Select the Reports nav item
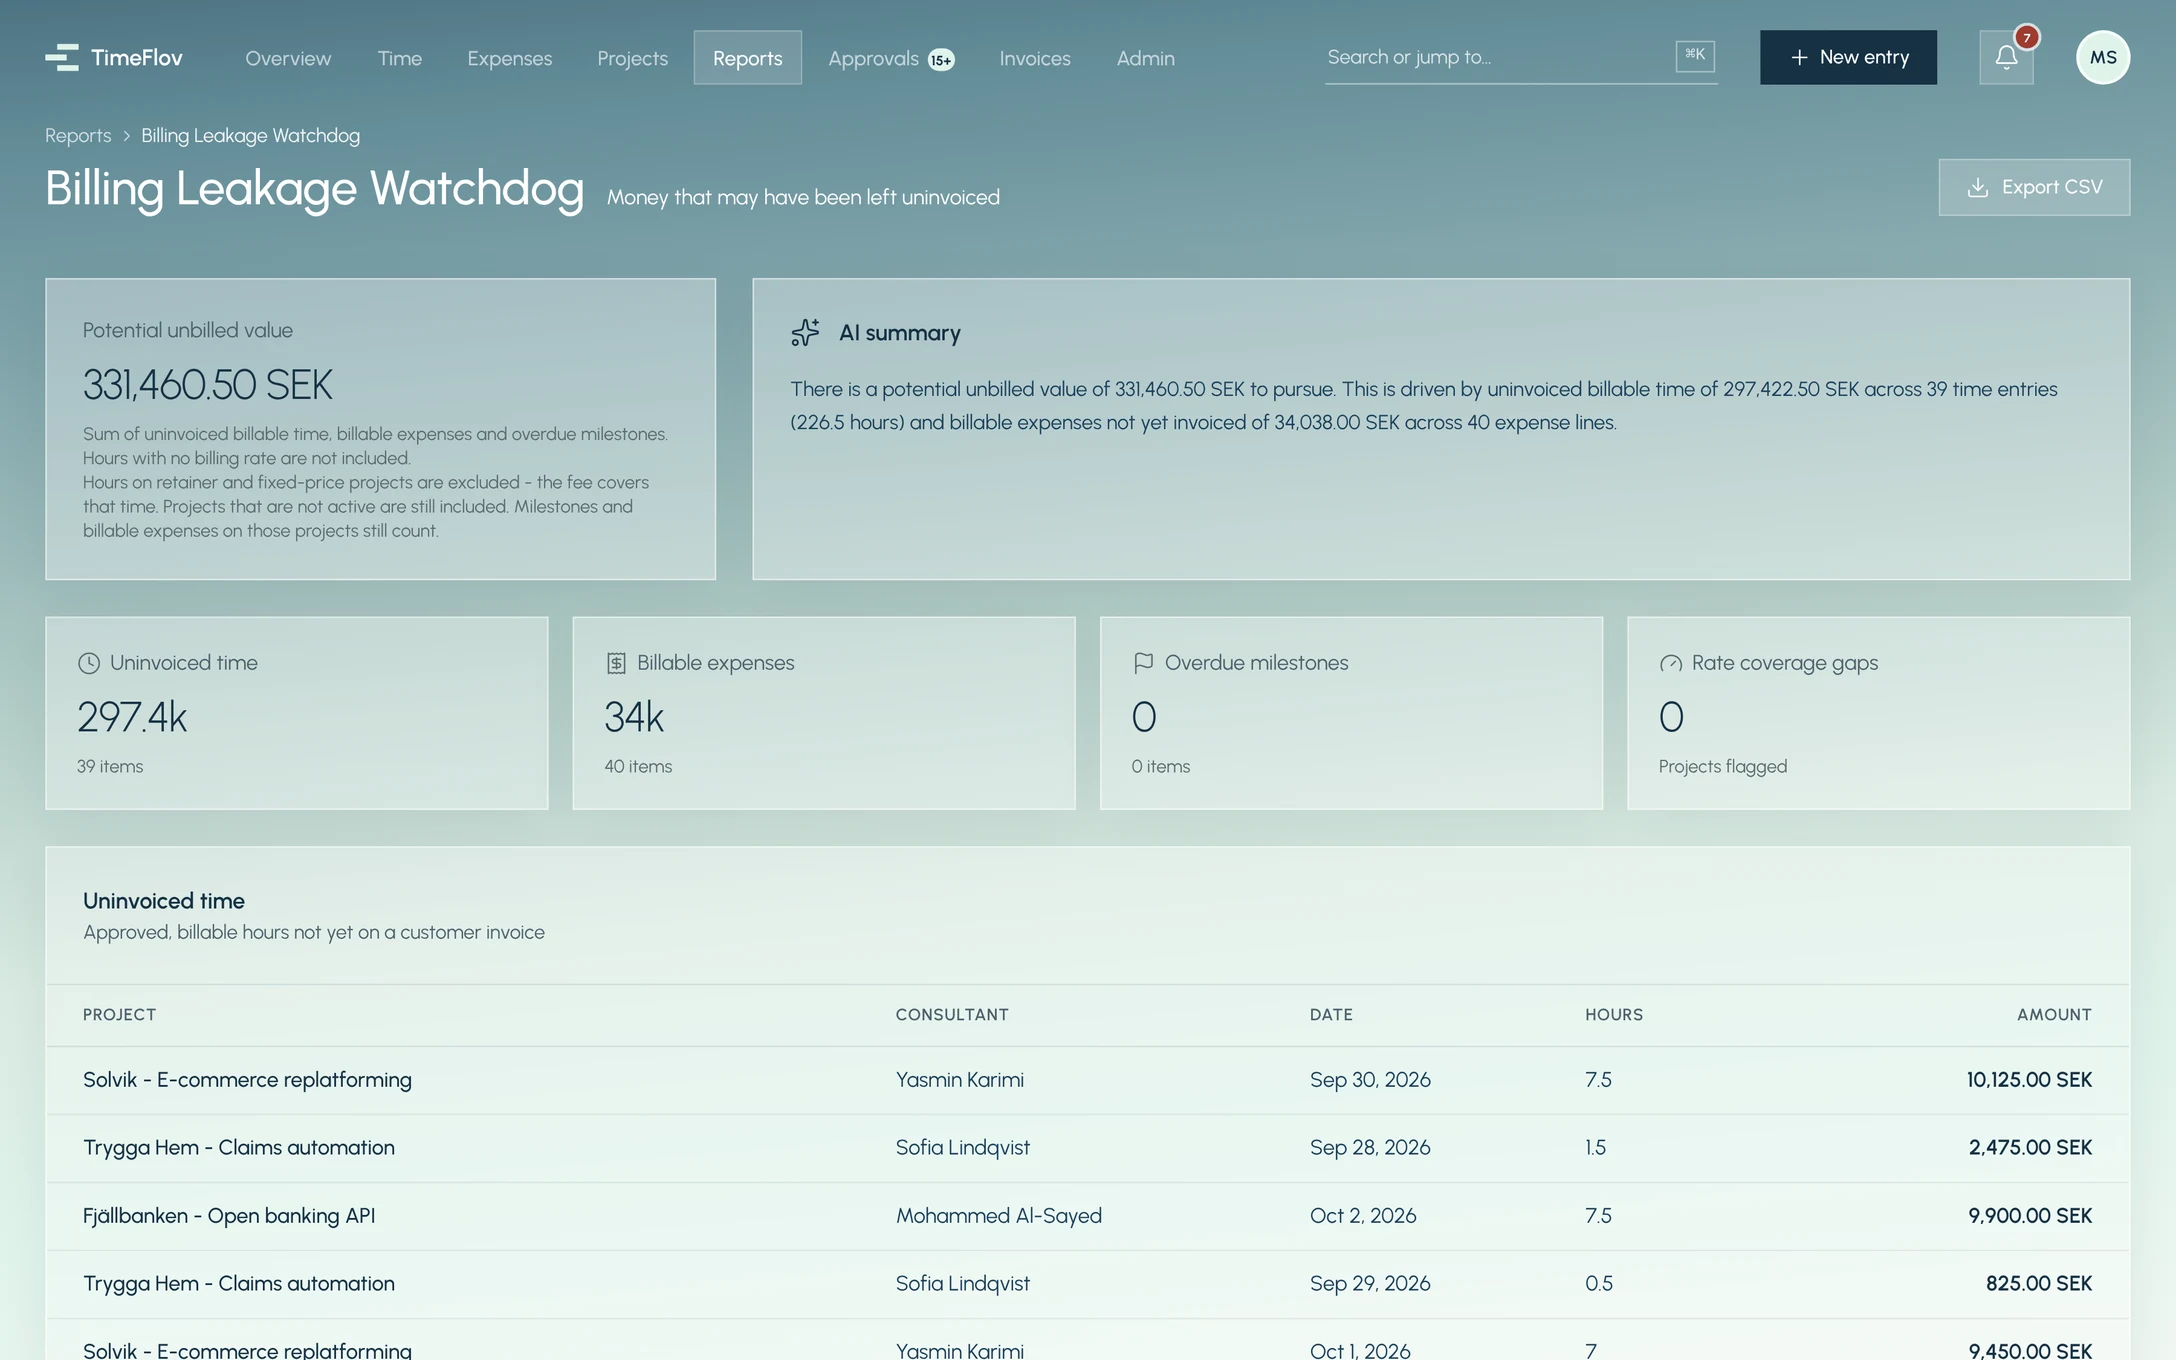 coord(748,58)
